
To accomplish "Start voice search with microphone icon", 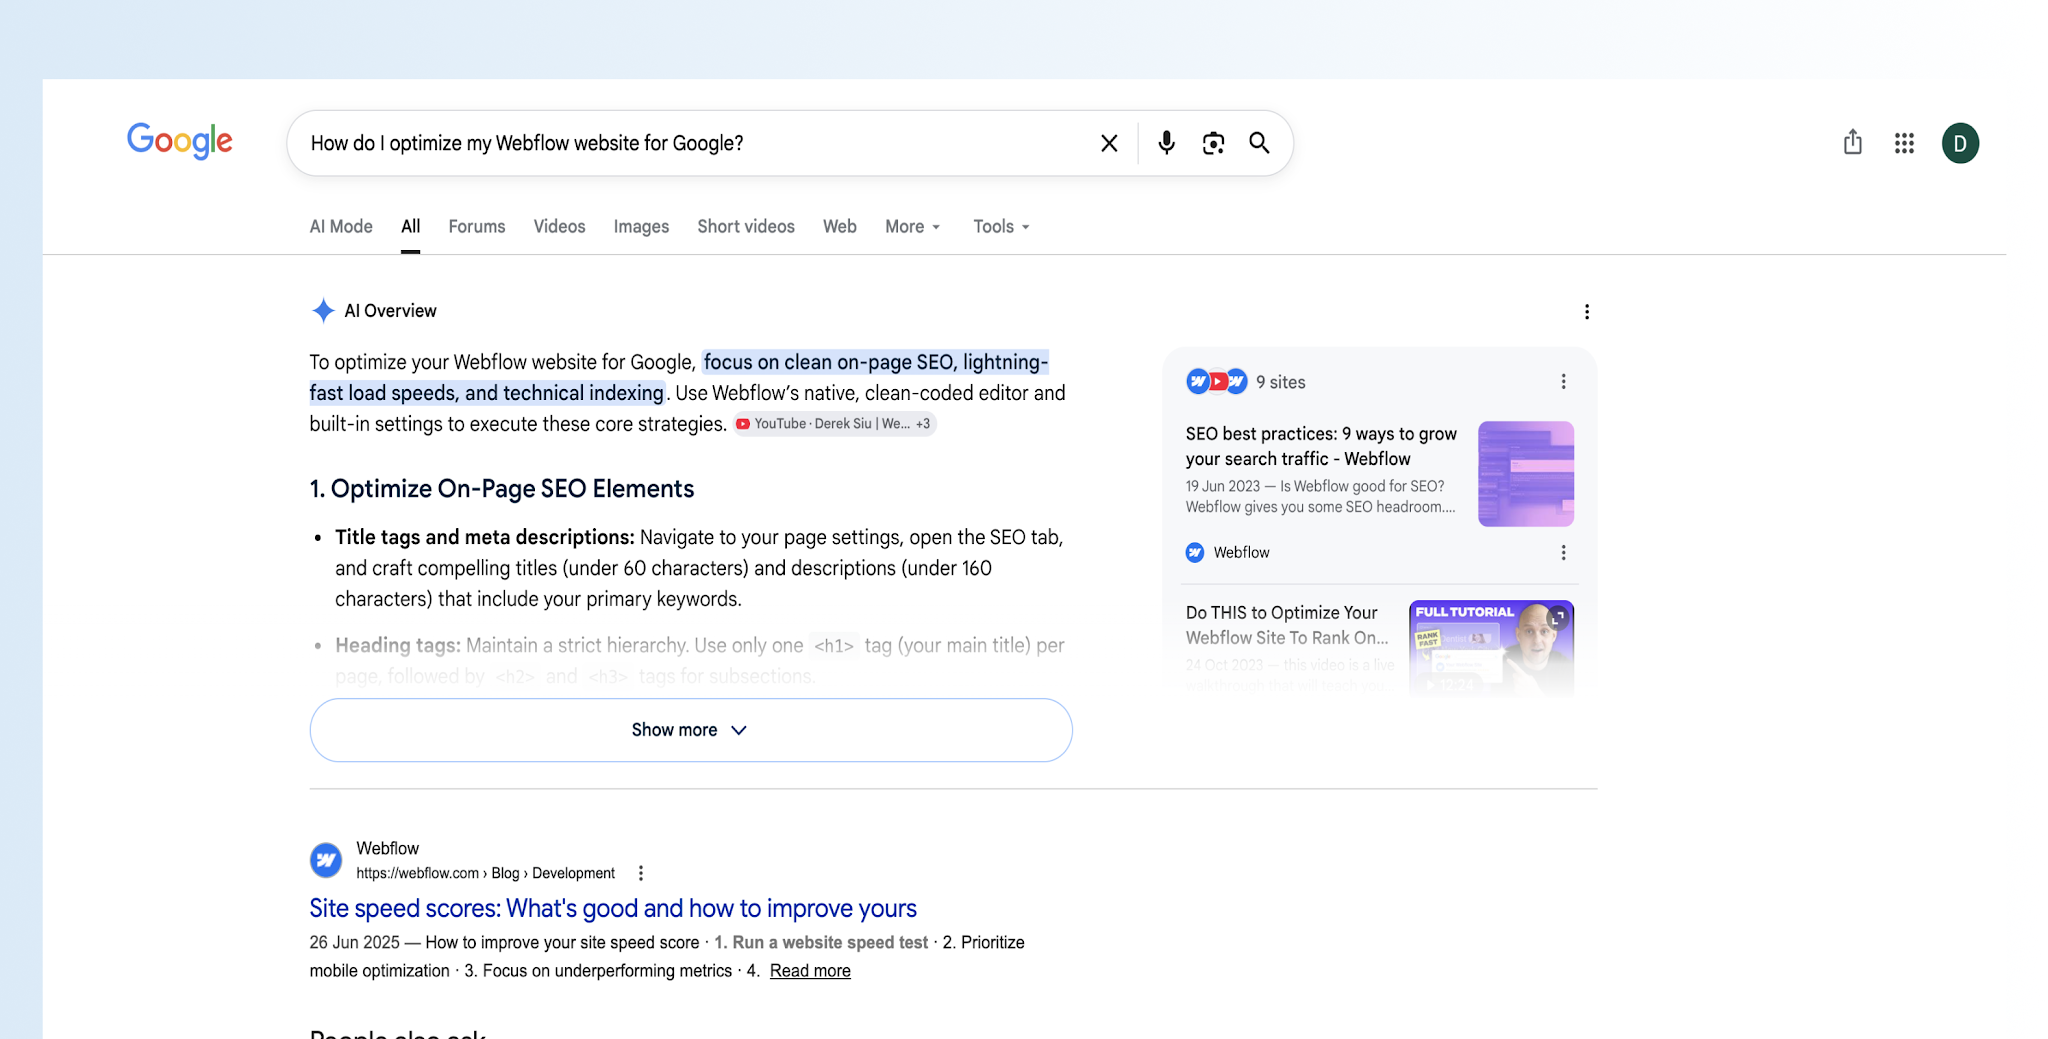I will (1166, 143).
